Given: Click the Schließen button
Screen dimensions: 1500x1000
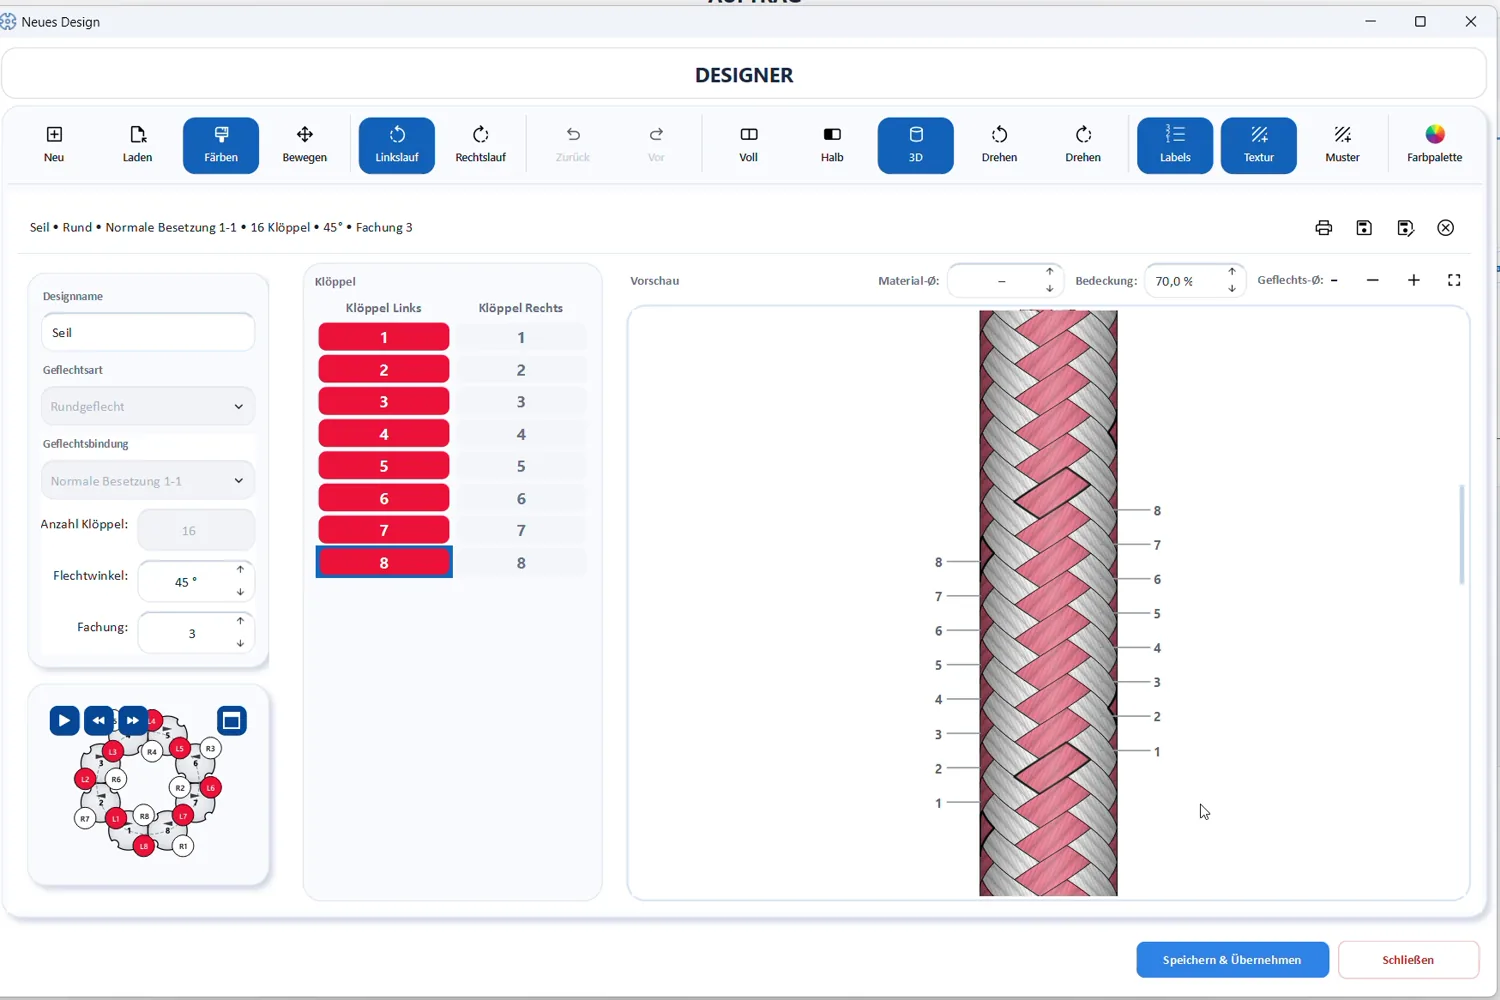Looking at the screenshot, I should (x=1408, y=960).
